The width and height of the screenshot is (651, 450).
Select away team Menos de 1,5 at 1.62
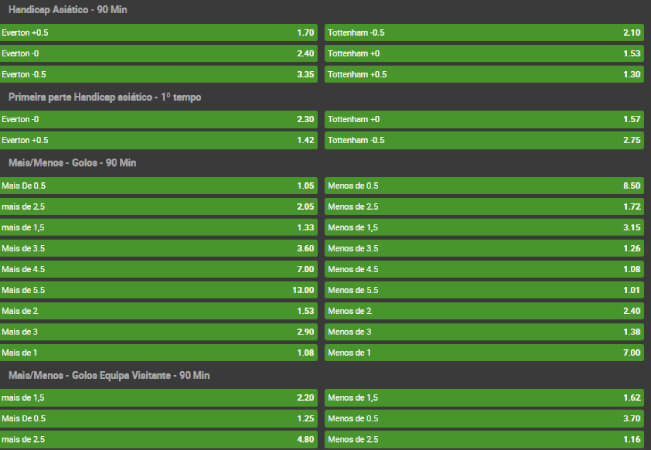click(x=484, y=398)
